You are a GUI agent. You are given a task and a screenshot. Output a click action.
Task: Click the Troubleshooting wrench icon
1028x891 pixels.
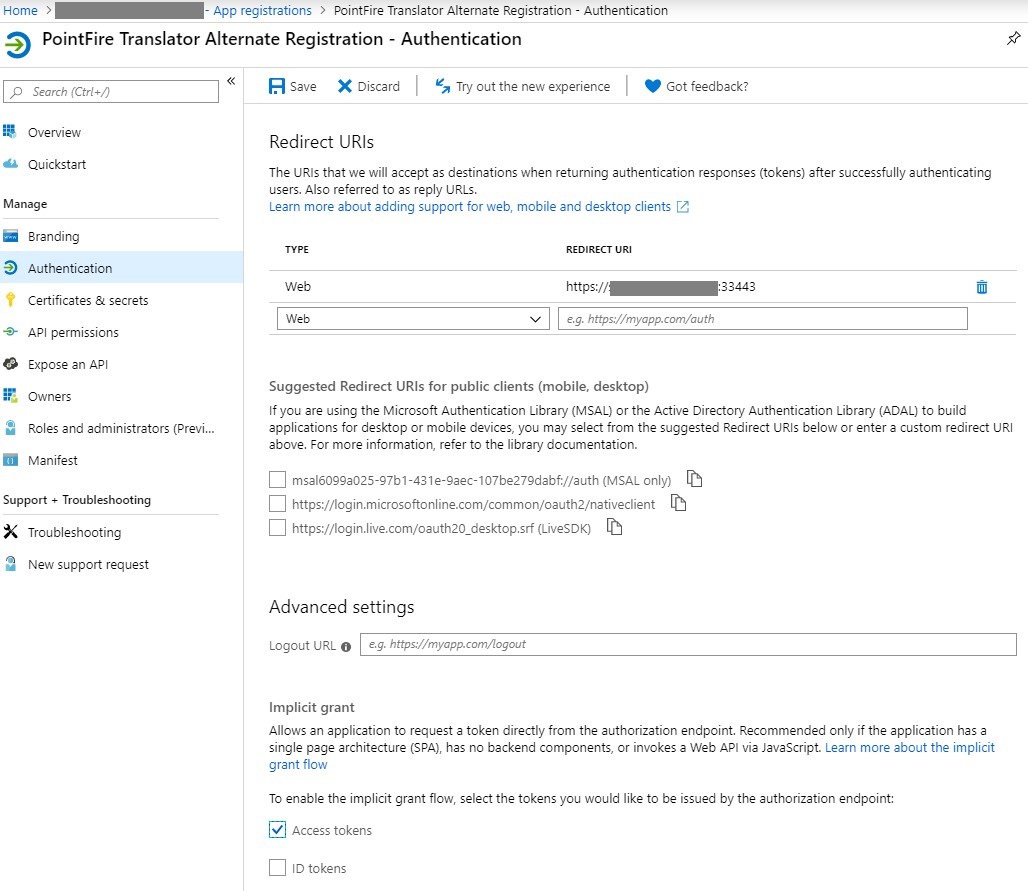10,531
